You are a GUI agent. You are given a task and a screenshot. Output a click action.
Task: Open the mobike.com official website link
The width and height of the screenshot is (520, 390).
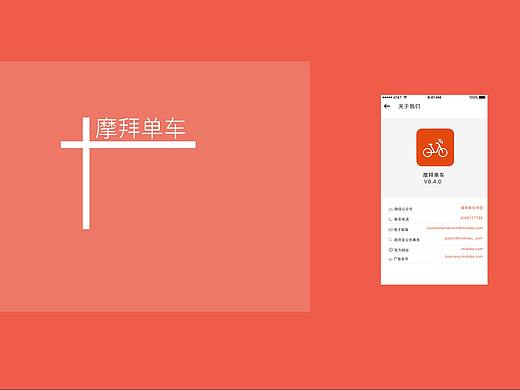(x=472, y=249)
